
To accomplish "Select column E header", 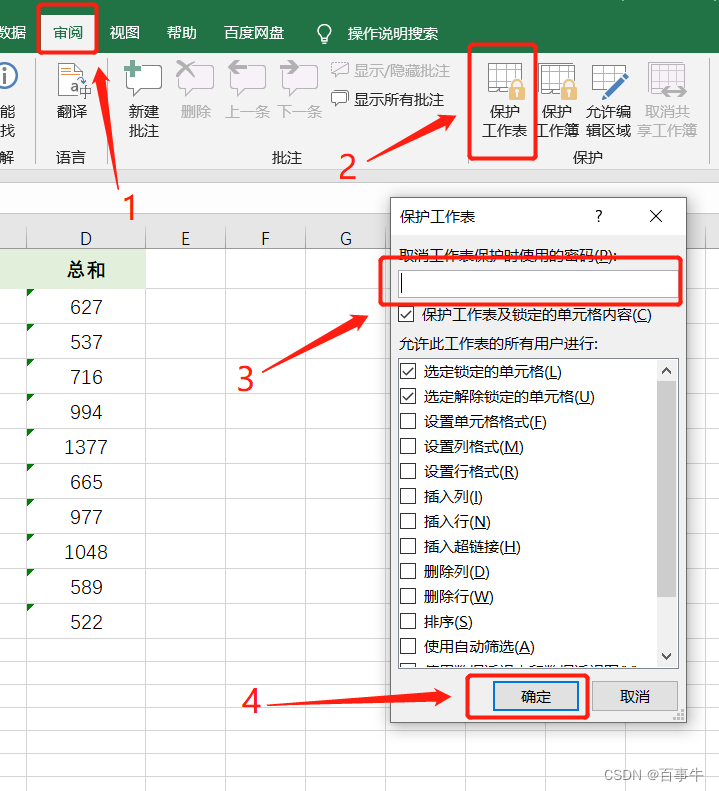I will 186,238.
